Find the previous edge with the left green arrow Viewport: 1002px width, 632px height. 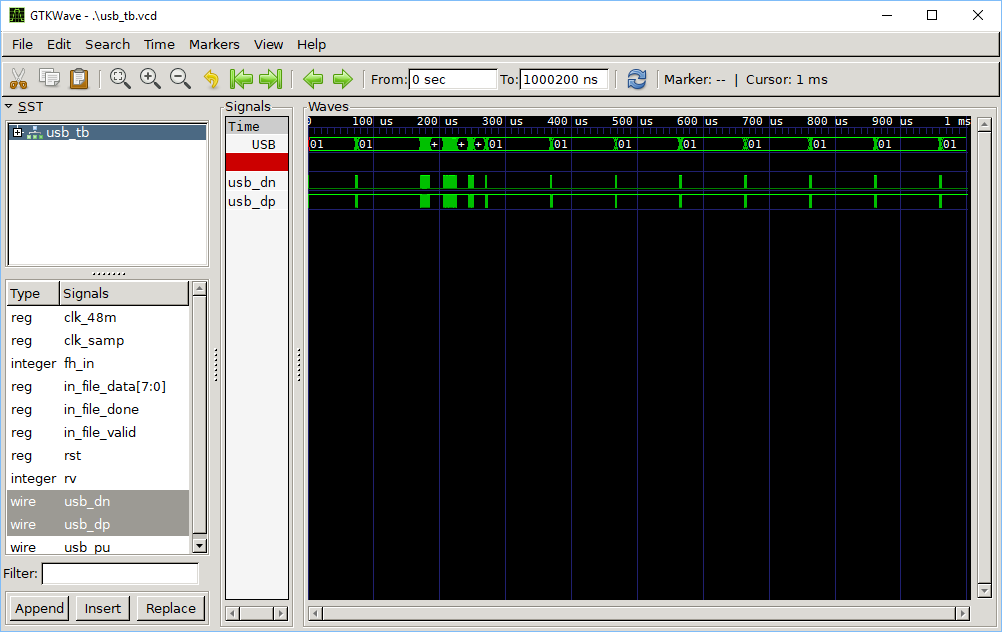pos(313,79)
